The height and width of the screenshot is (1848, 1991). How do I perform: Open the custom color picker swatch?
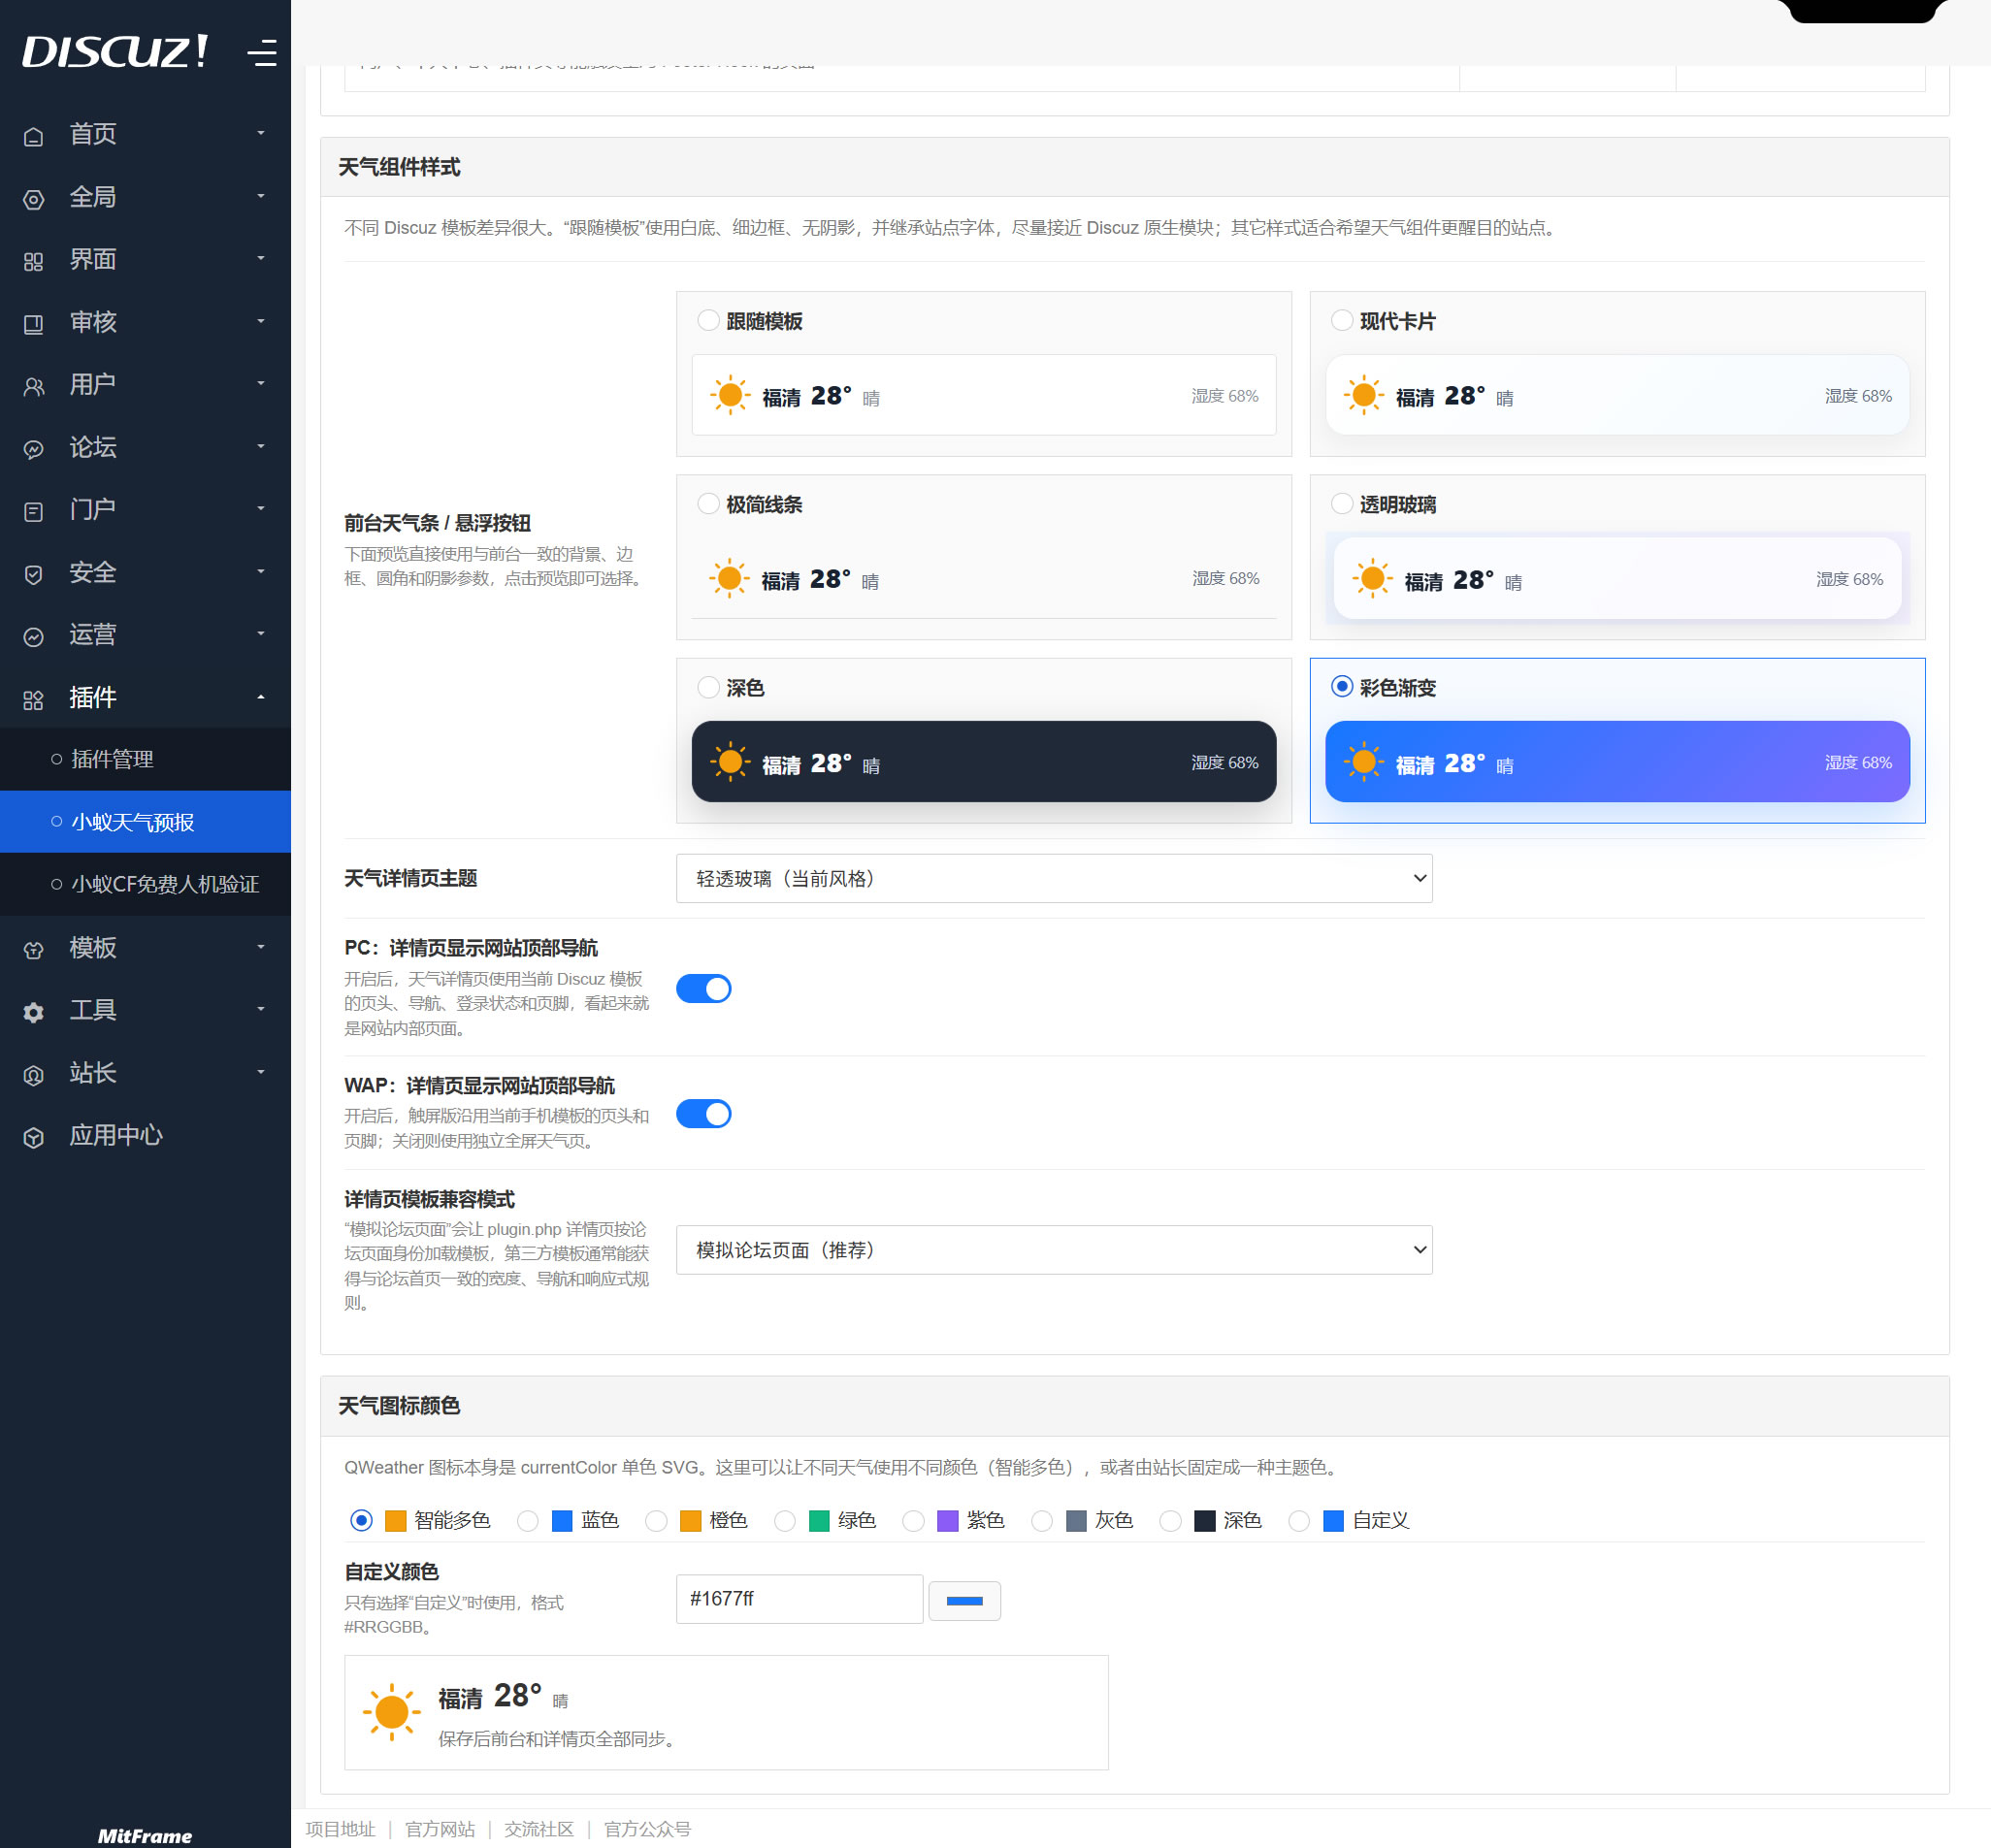(964, 1600)
